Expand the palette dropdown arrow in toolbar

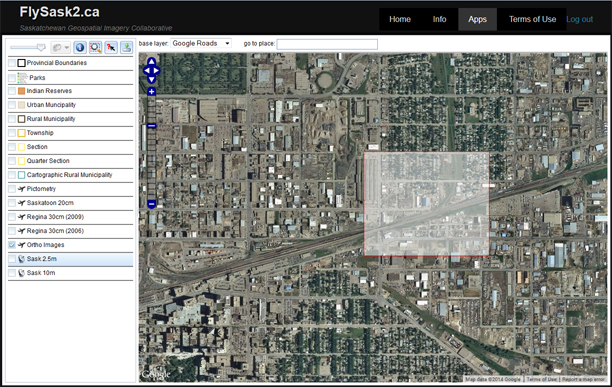click(67, 48)
